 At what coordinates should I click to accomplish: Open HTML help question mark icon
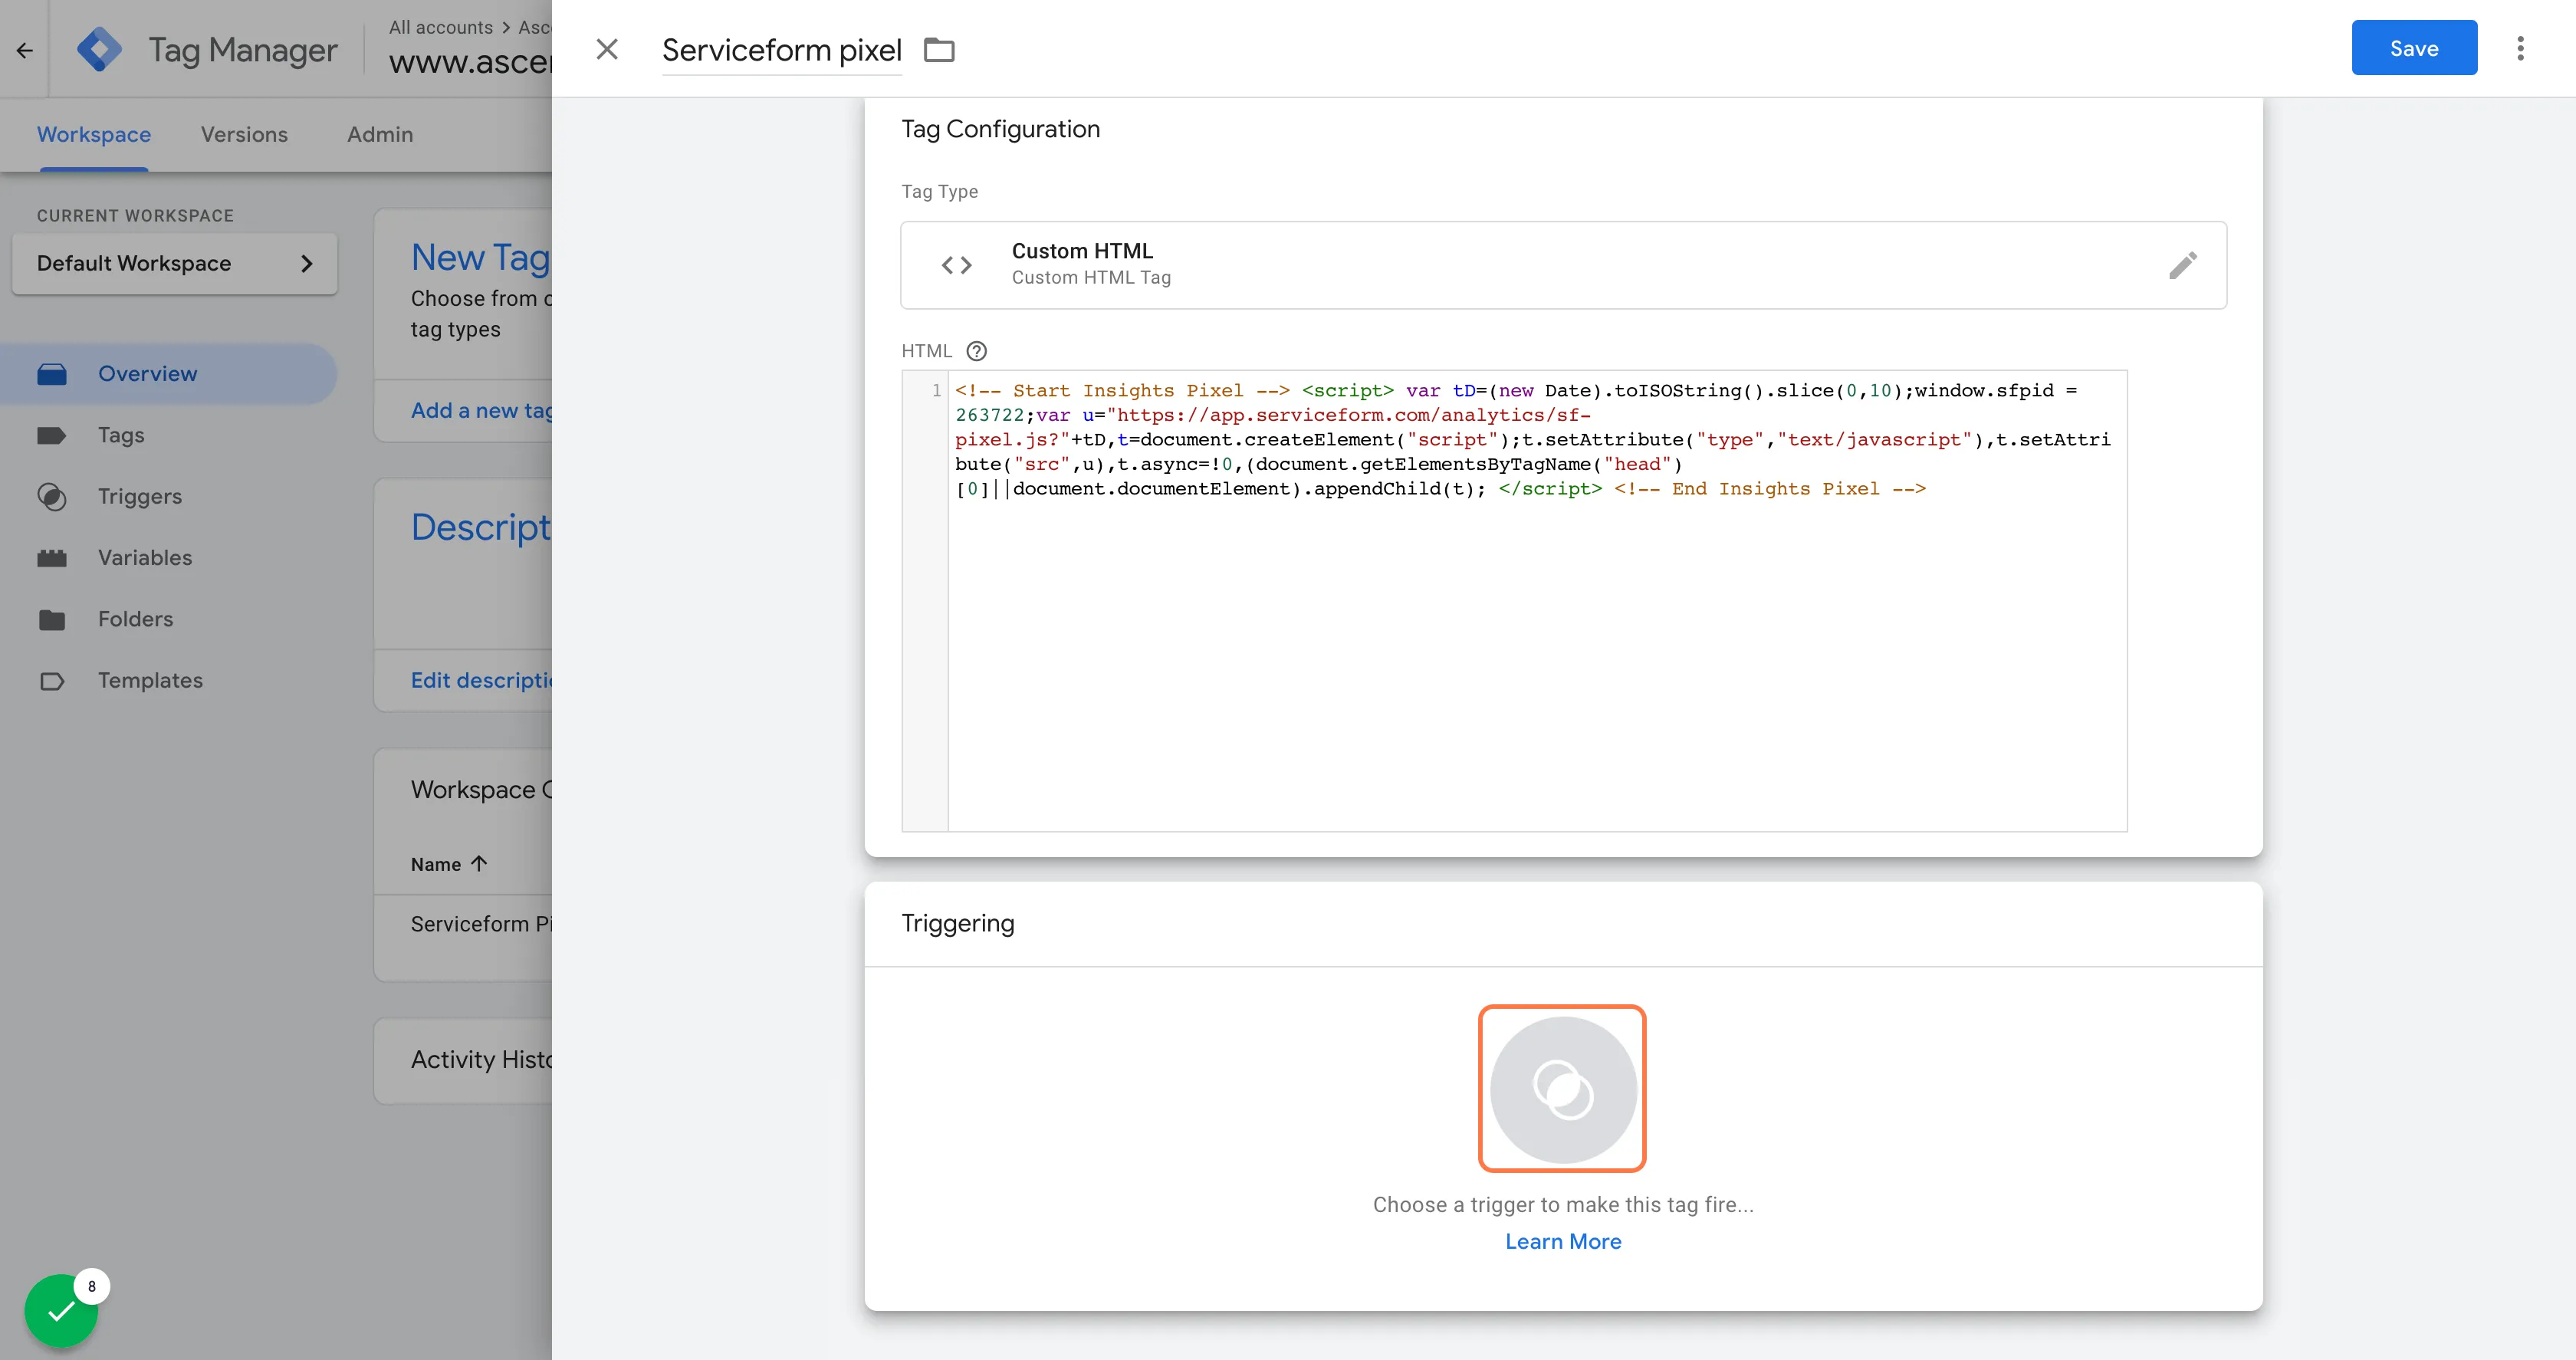977,351
